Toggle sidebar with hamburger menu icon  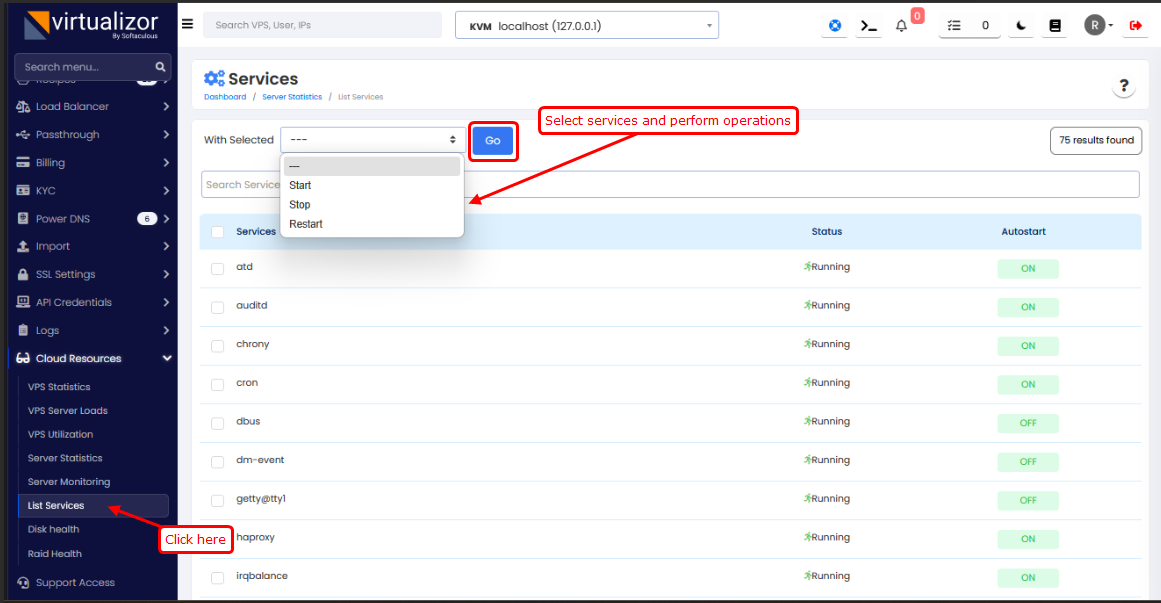click(187, 24)
